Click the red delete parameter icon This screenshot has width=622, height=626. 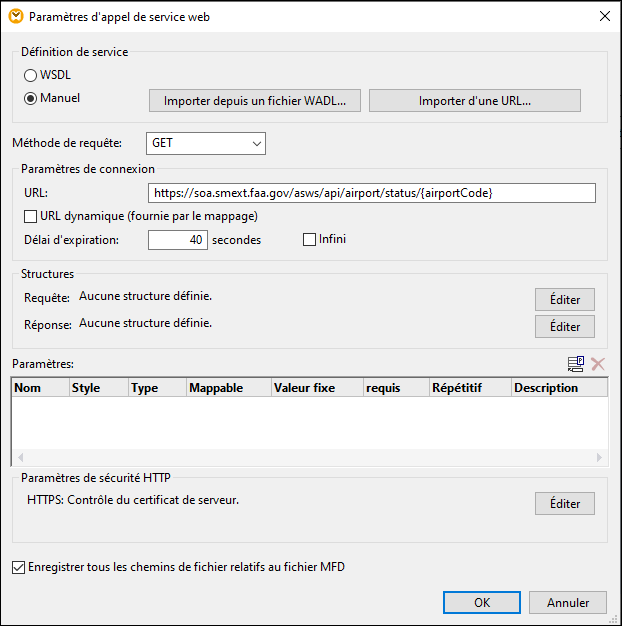598,365
